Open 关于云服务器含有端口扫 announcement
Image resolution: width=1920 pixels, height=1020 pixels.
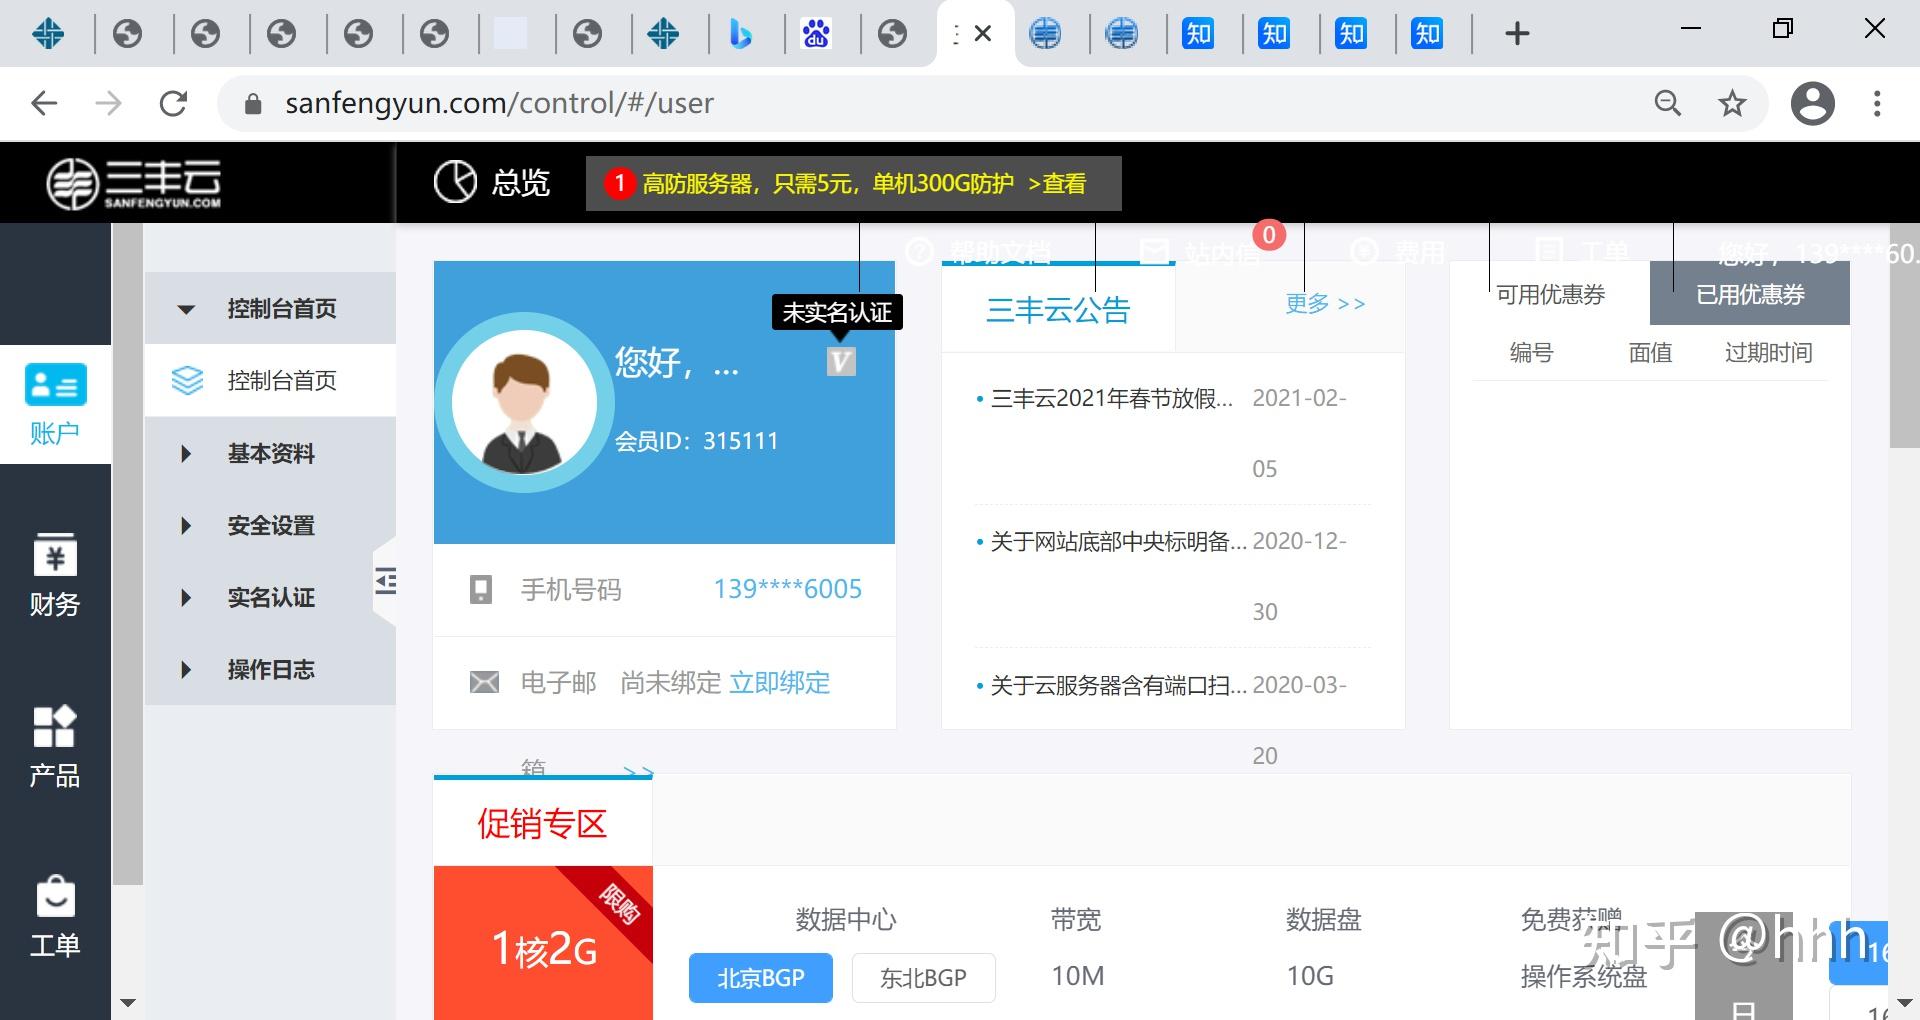click(1118, 685)
